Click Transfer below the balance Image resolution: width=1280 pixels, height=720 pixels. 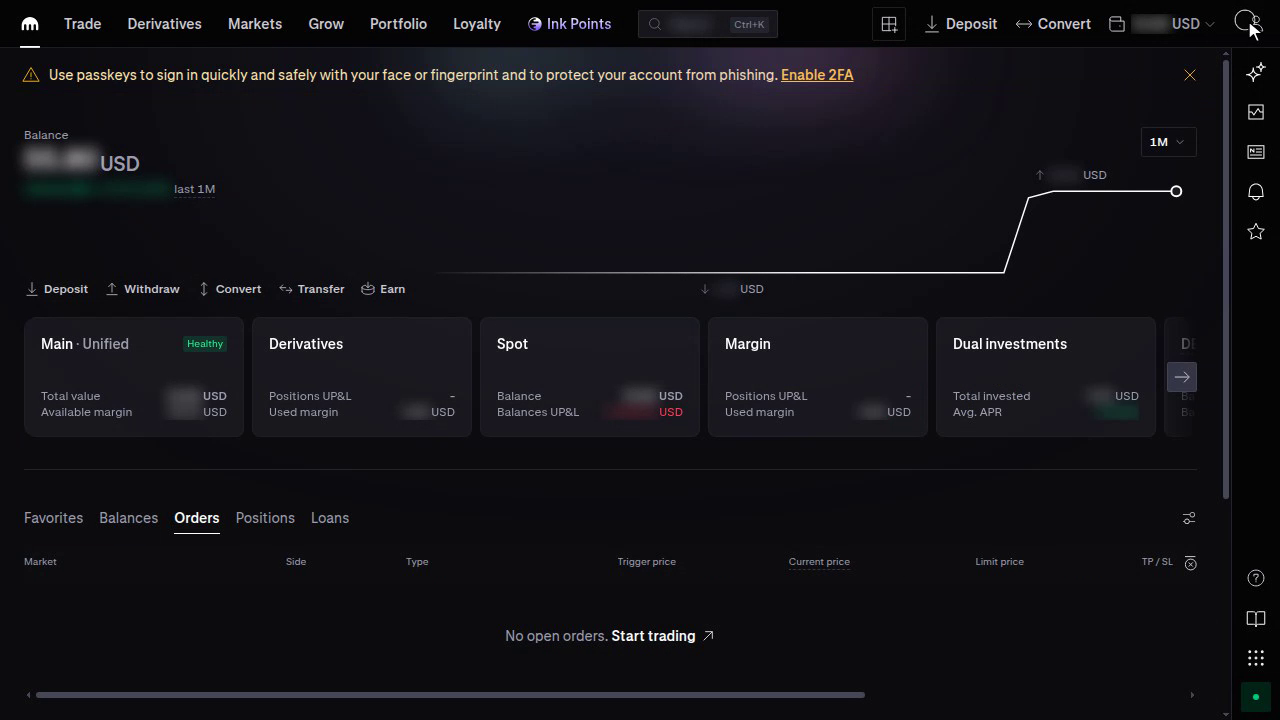(x=311, y=289)
